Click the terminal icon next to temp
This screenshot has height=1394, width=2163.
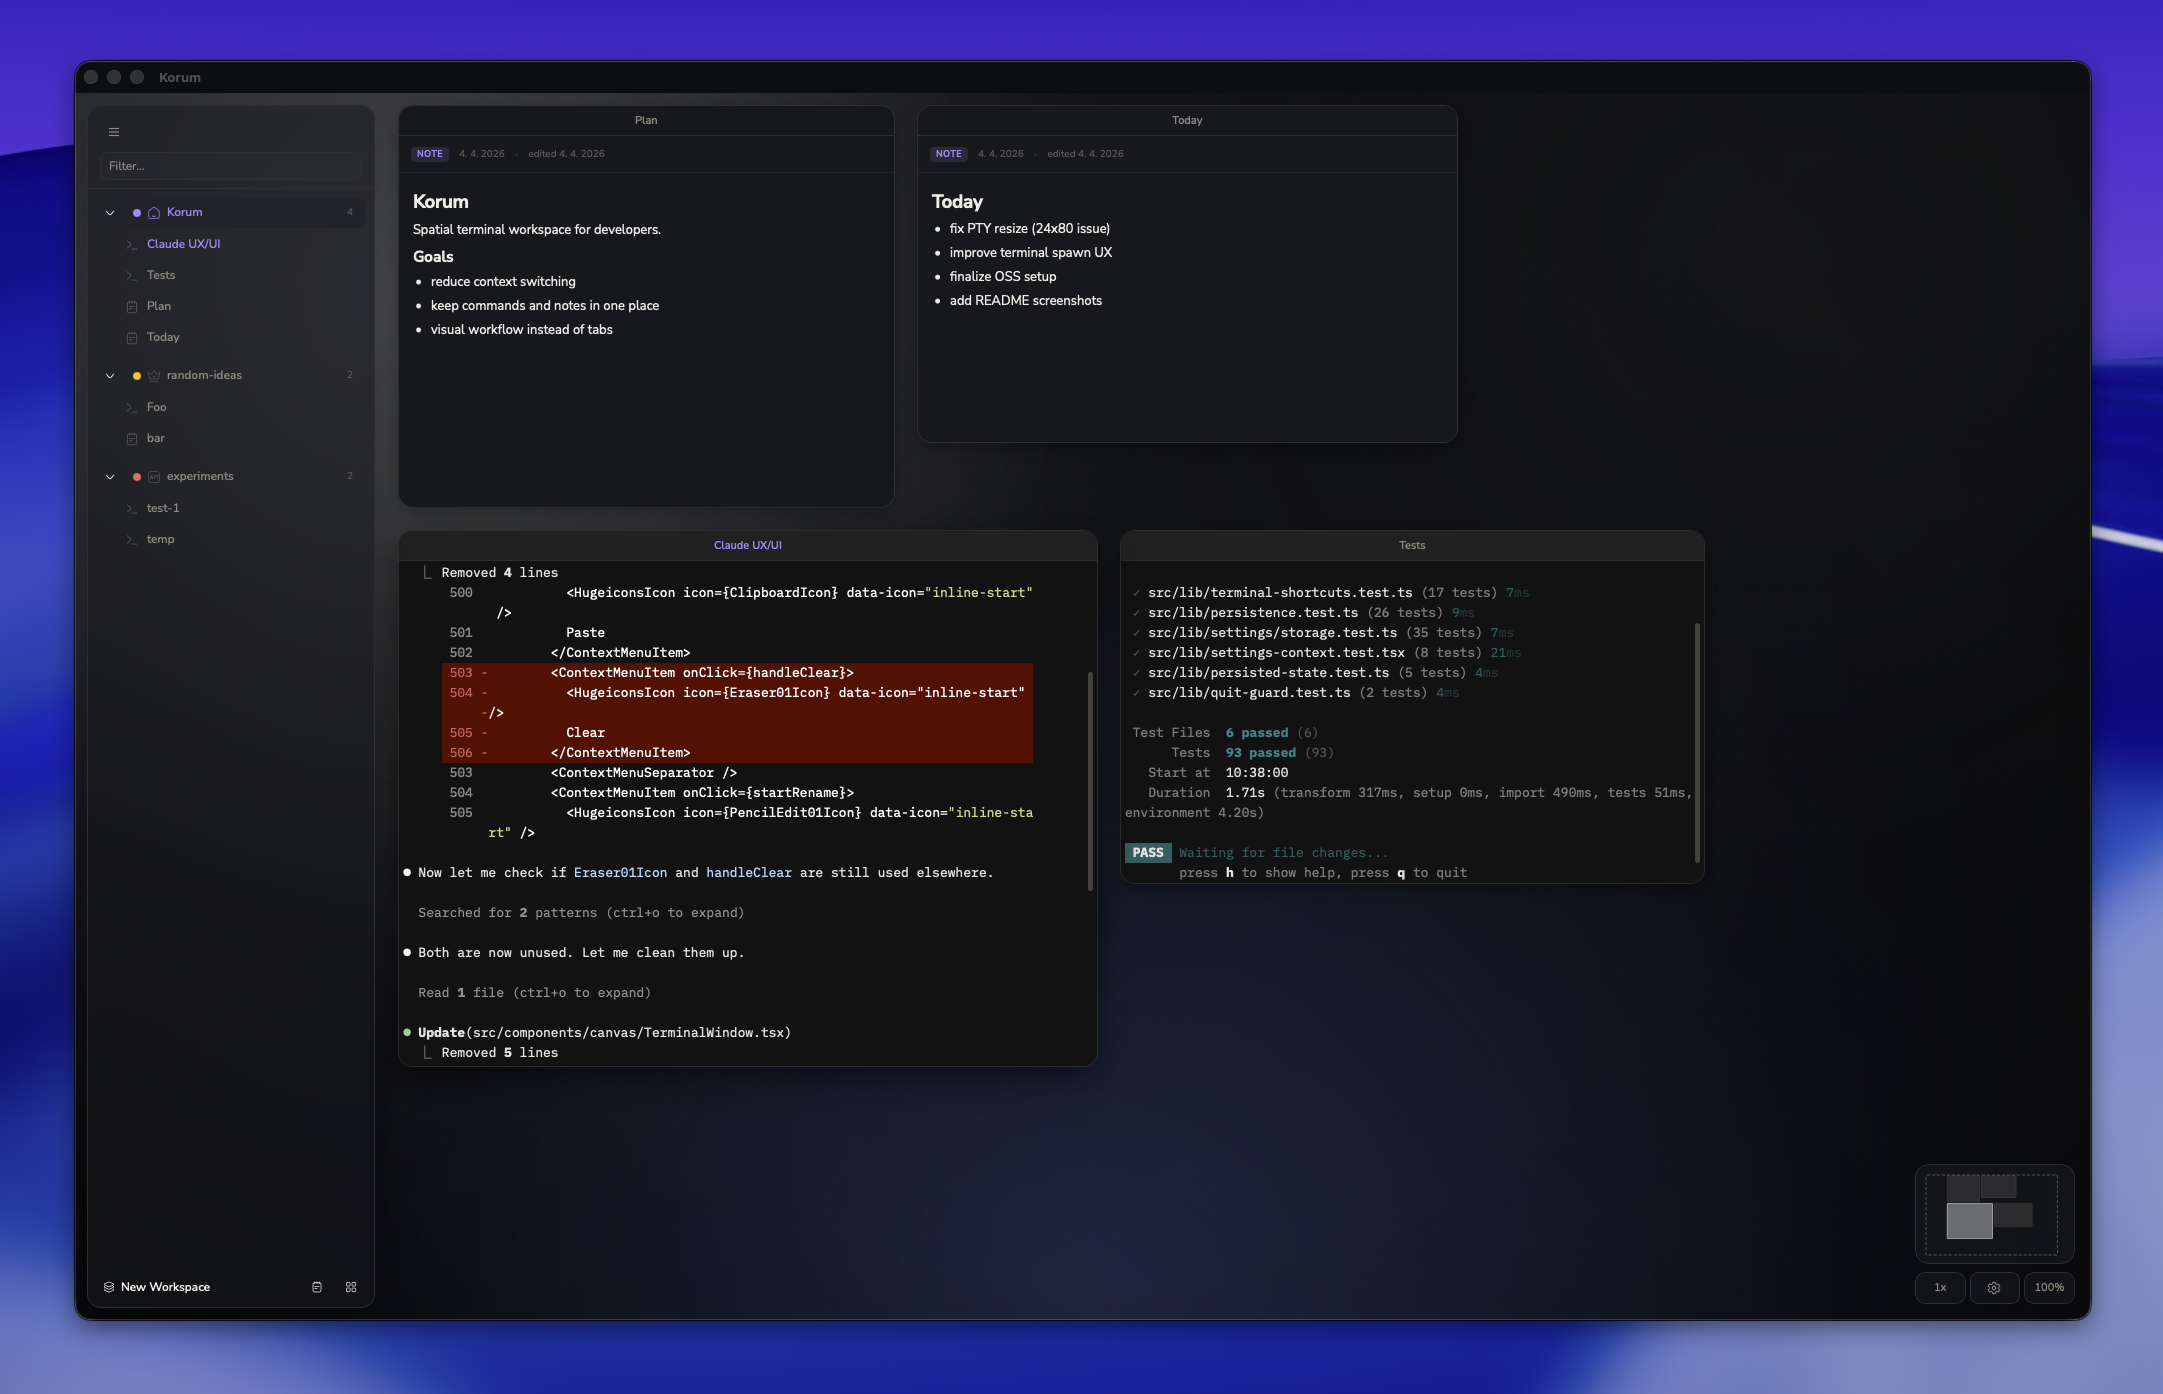(x=131, y=540)
